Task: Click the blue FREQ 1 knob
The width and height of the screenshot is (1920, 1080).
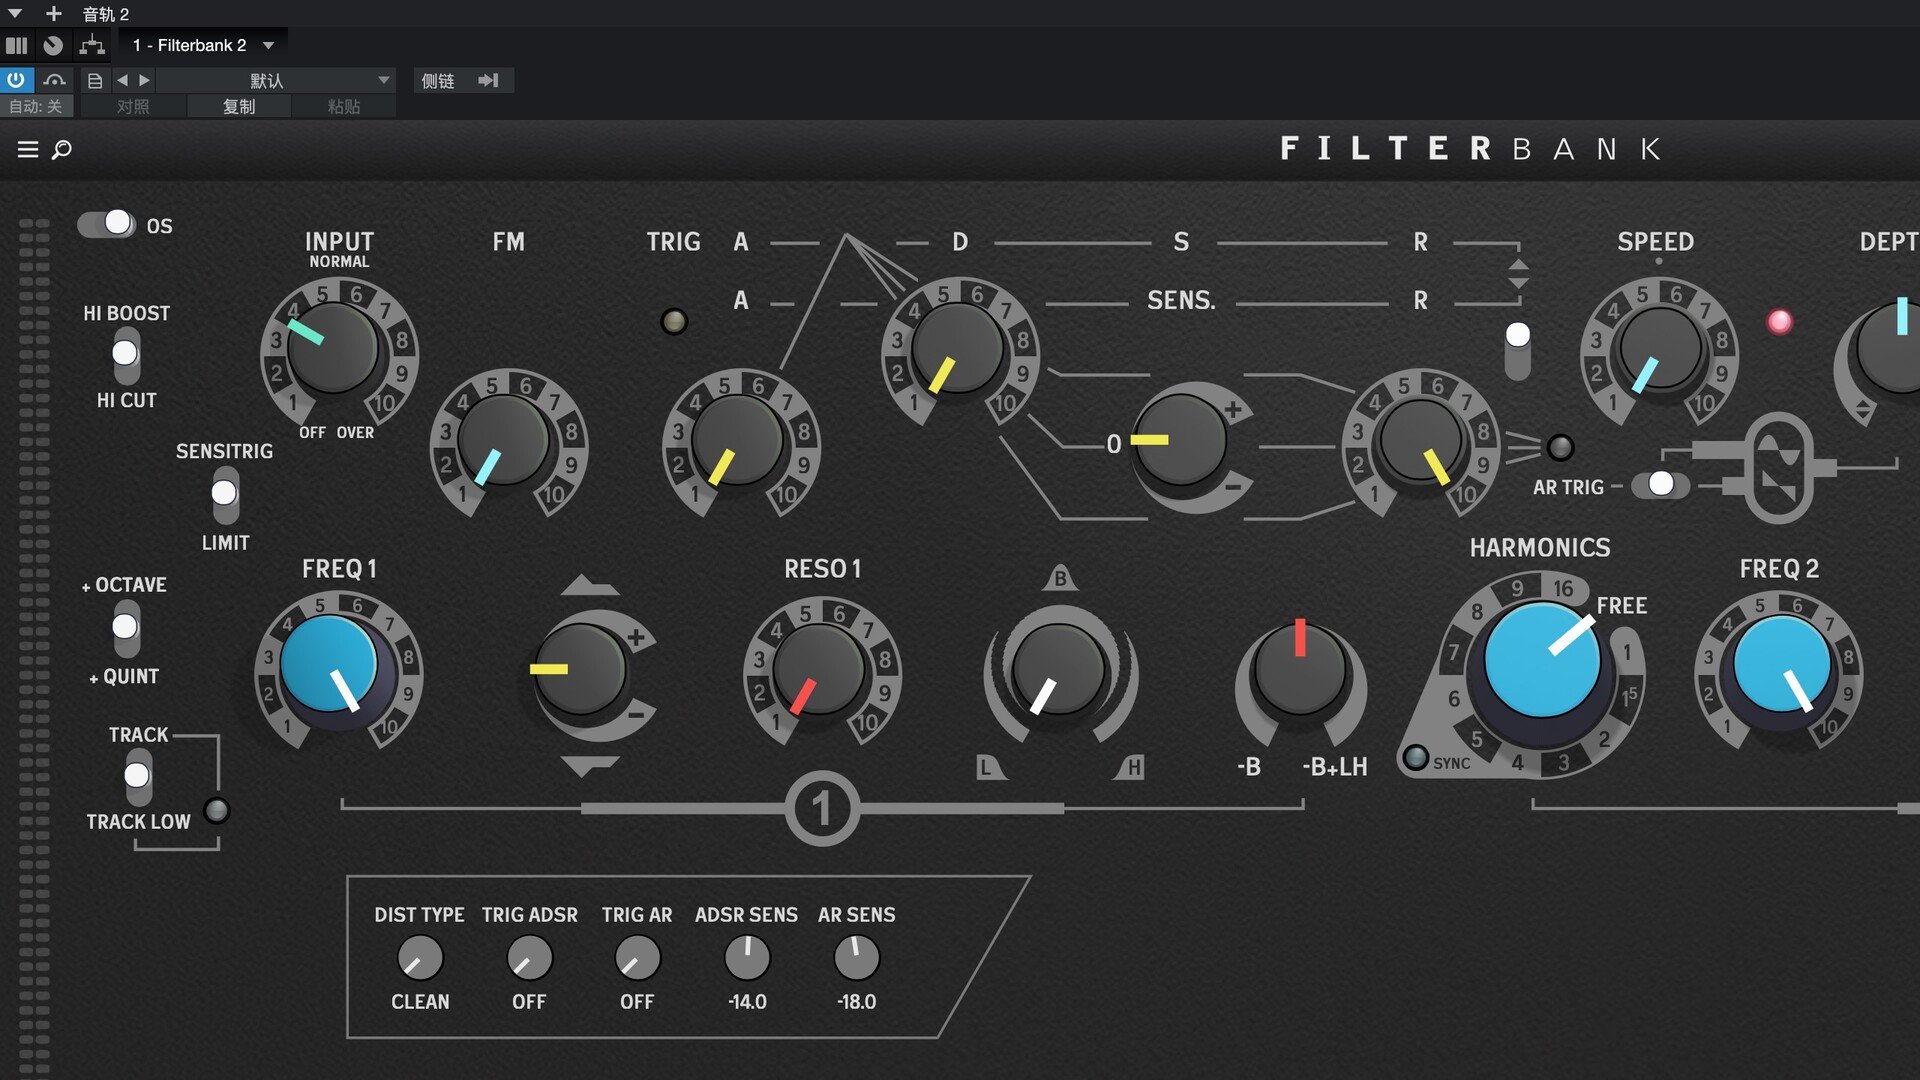Action: coord(328,665)
